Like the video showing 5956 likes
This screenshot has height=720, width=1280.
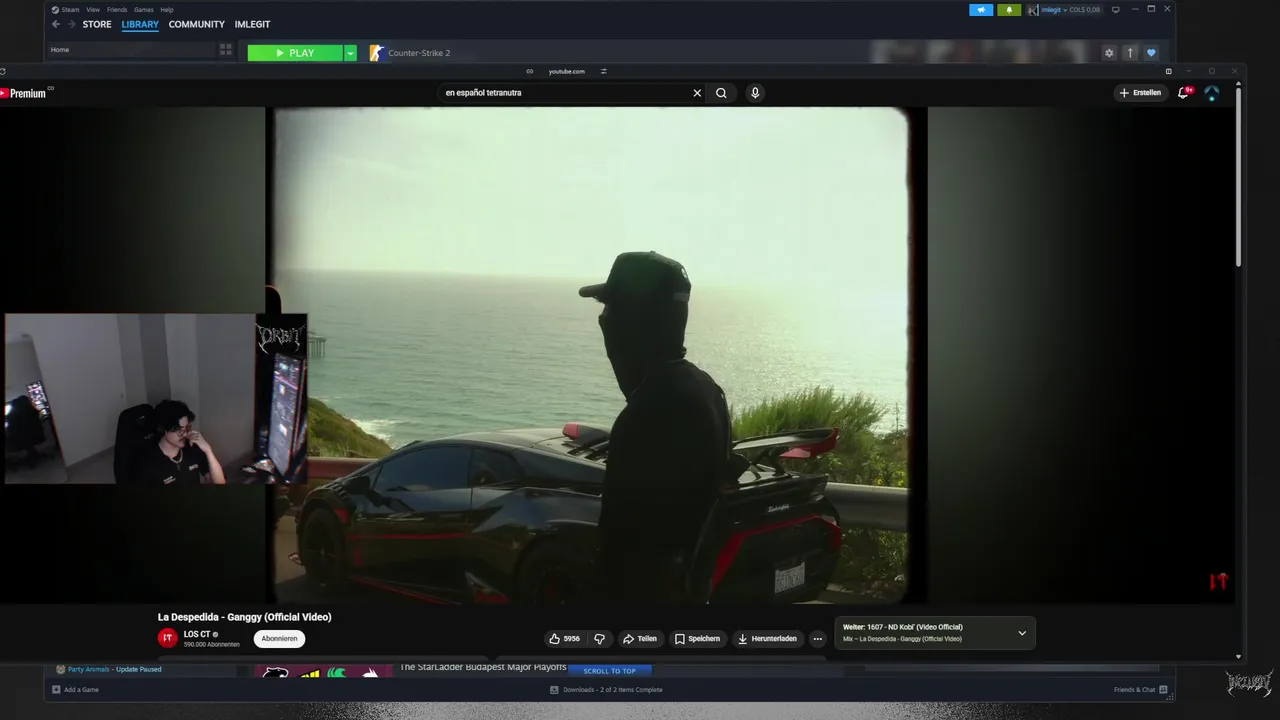coord(565,639)
